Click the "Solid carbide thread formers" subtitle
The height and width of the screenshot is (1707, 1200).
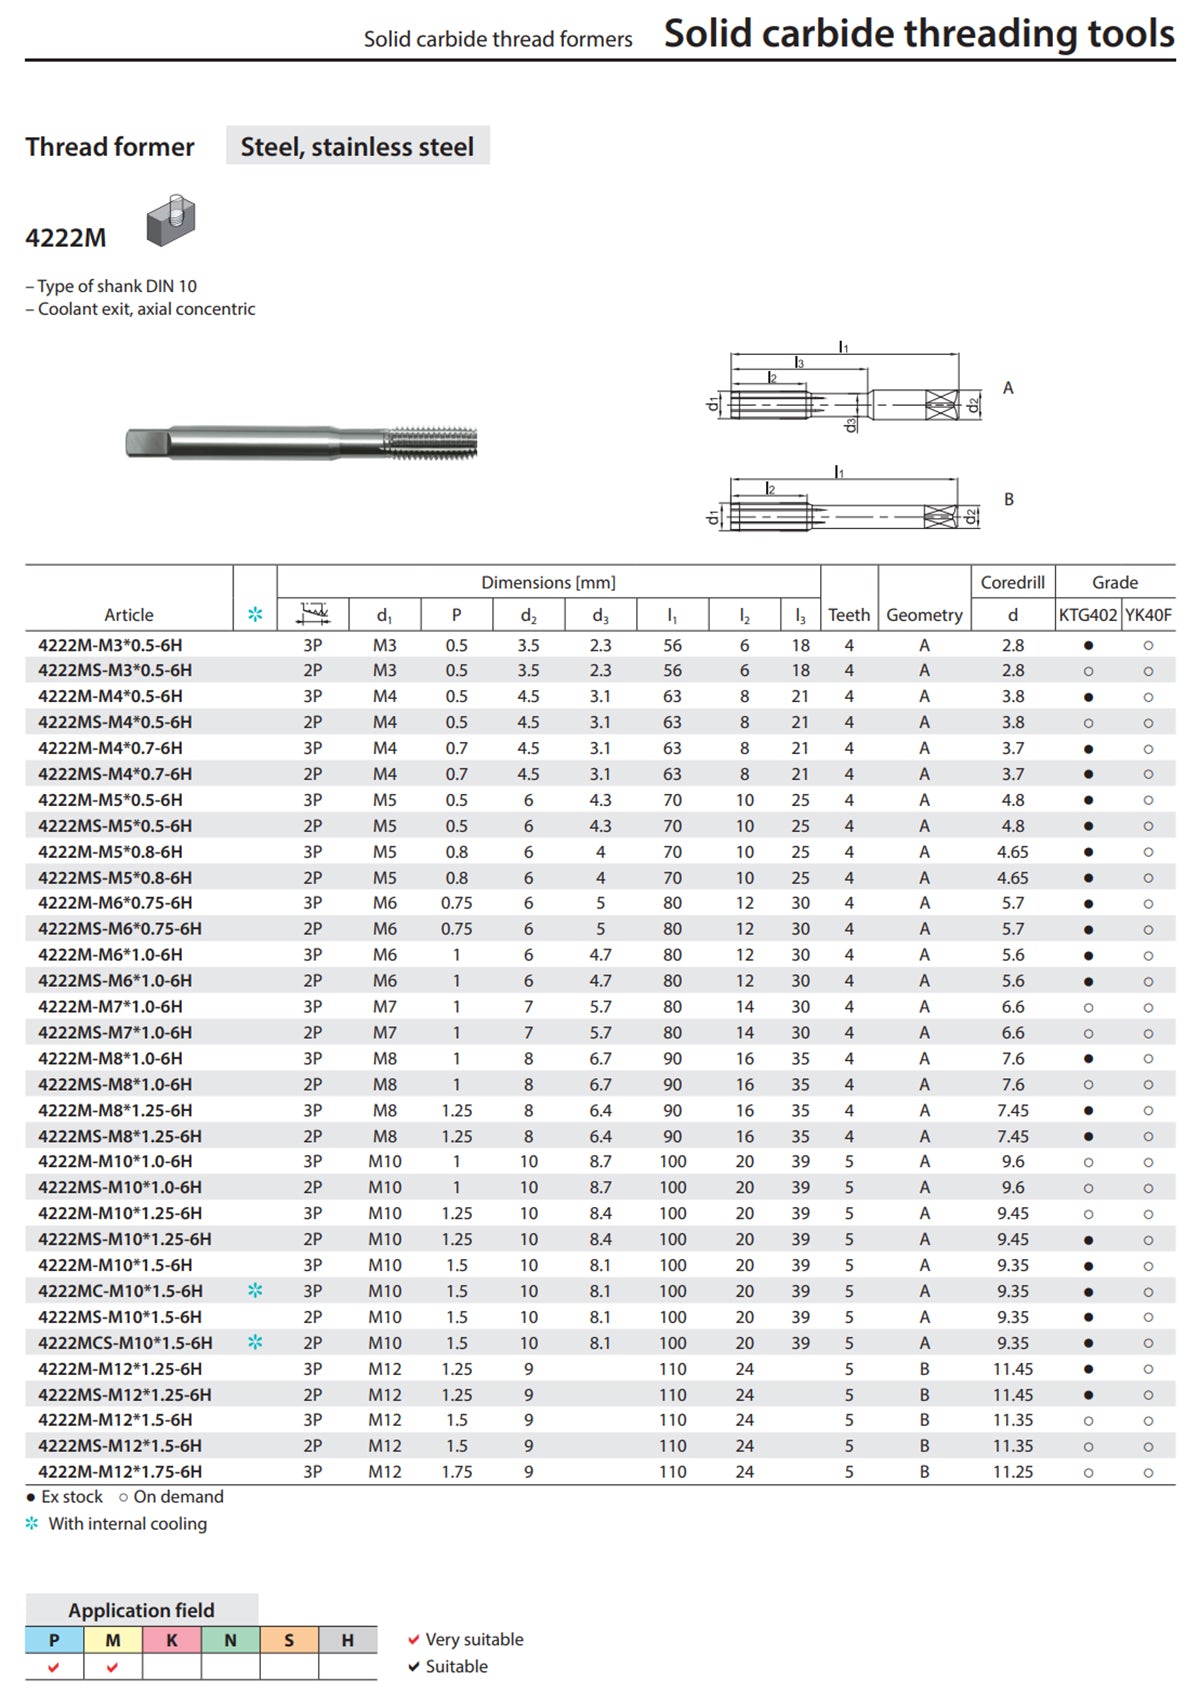pyautogui.click(x=498, y=39)
